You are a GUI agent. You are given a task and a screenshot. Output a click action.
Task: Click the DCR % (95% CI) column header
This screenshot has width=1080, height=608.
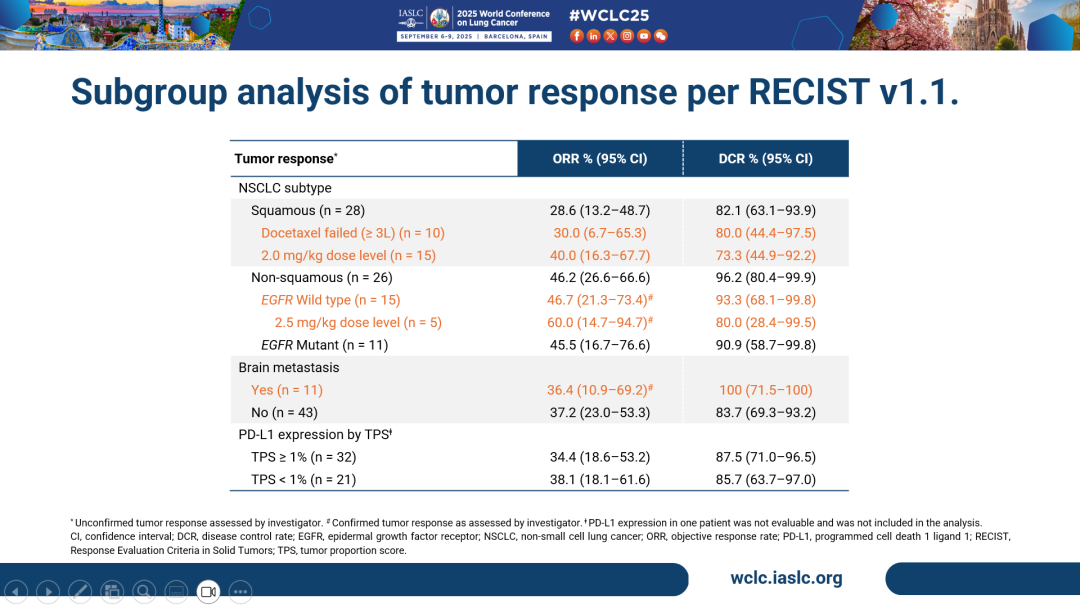(766, 159)
